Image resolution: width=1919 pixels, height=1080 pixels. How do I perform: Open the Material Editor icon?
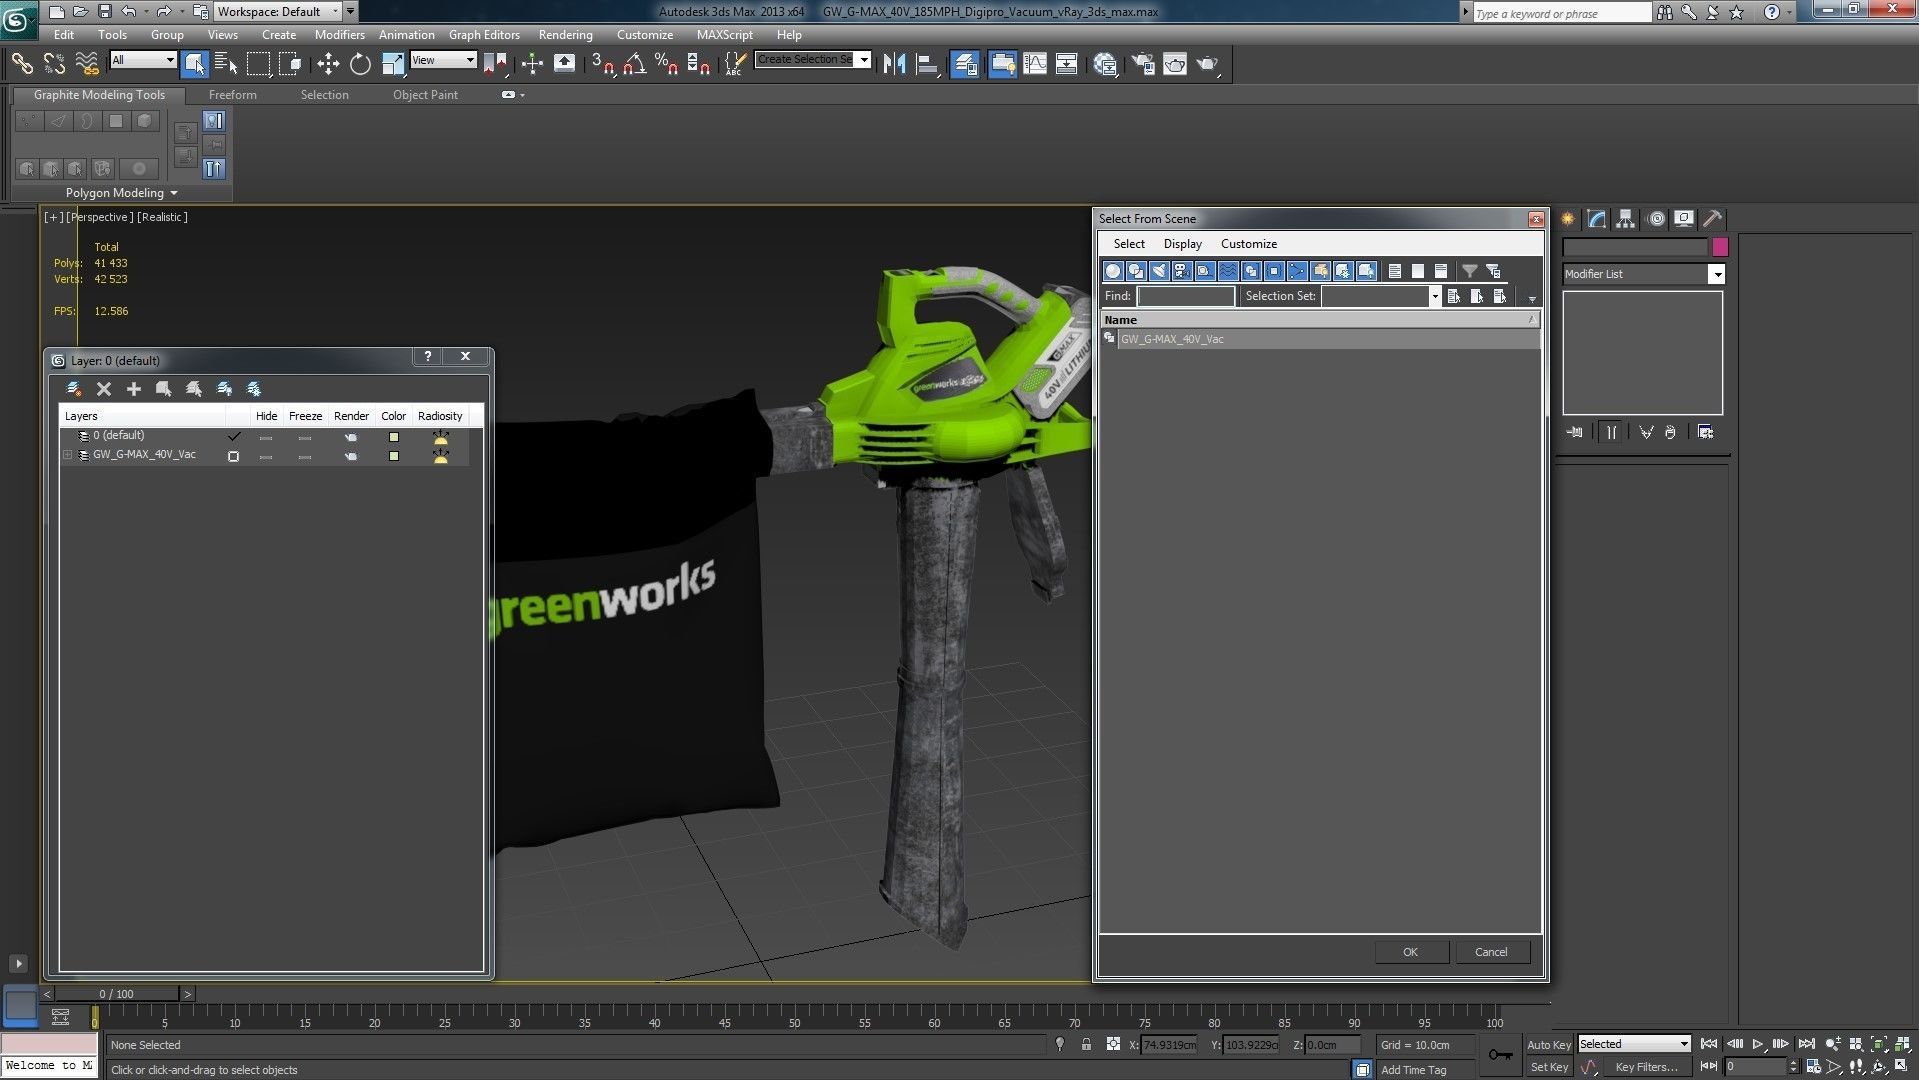pos(1105,63)
